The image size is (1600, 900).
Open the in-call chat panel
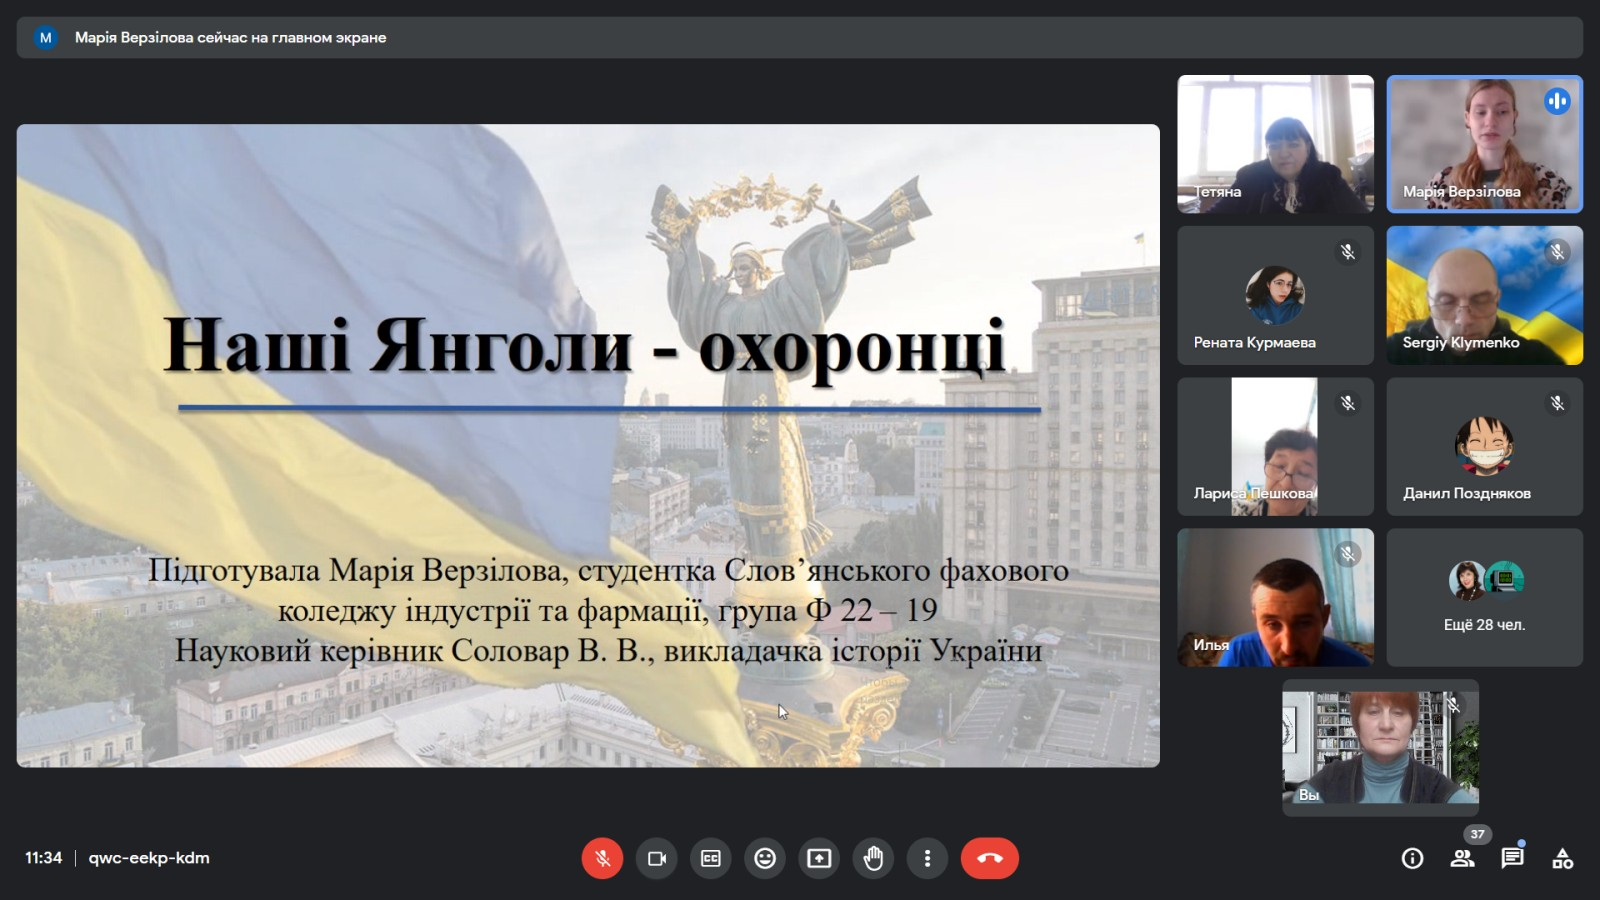[1512, 858]
